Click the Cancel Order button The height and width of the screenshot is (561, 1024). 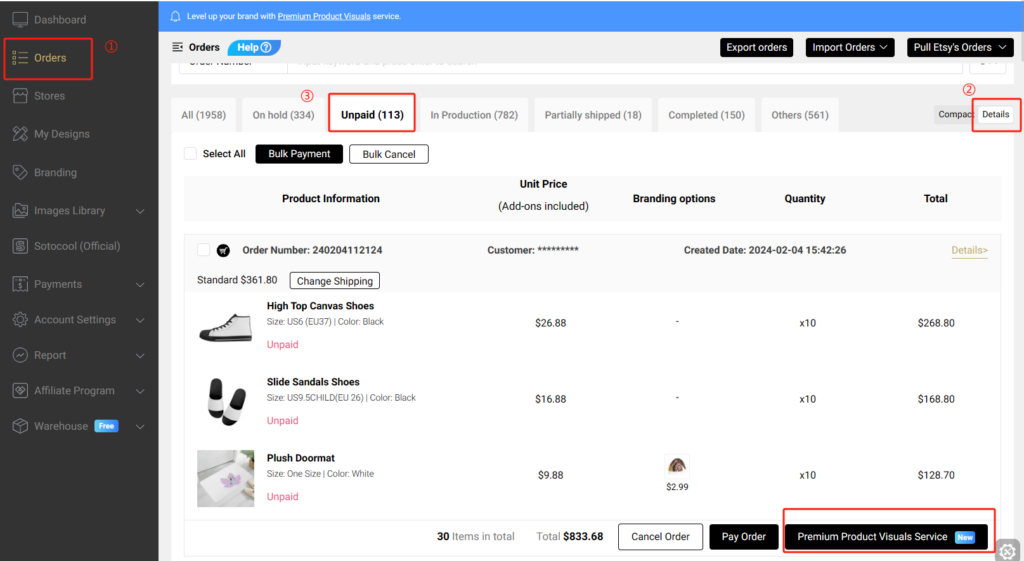[x=660, y=537]
